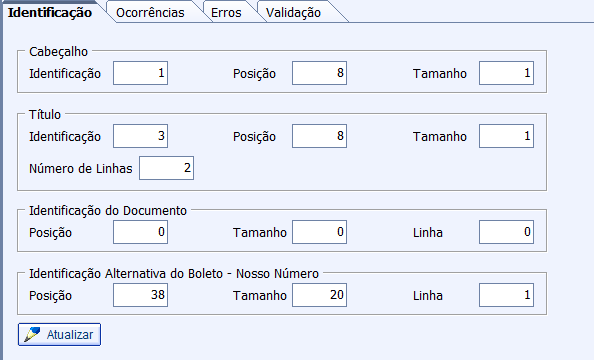Click Identificação do Documento Linha field
Image resolution: width=594 pixels, height=360 pixels.
506,232
